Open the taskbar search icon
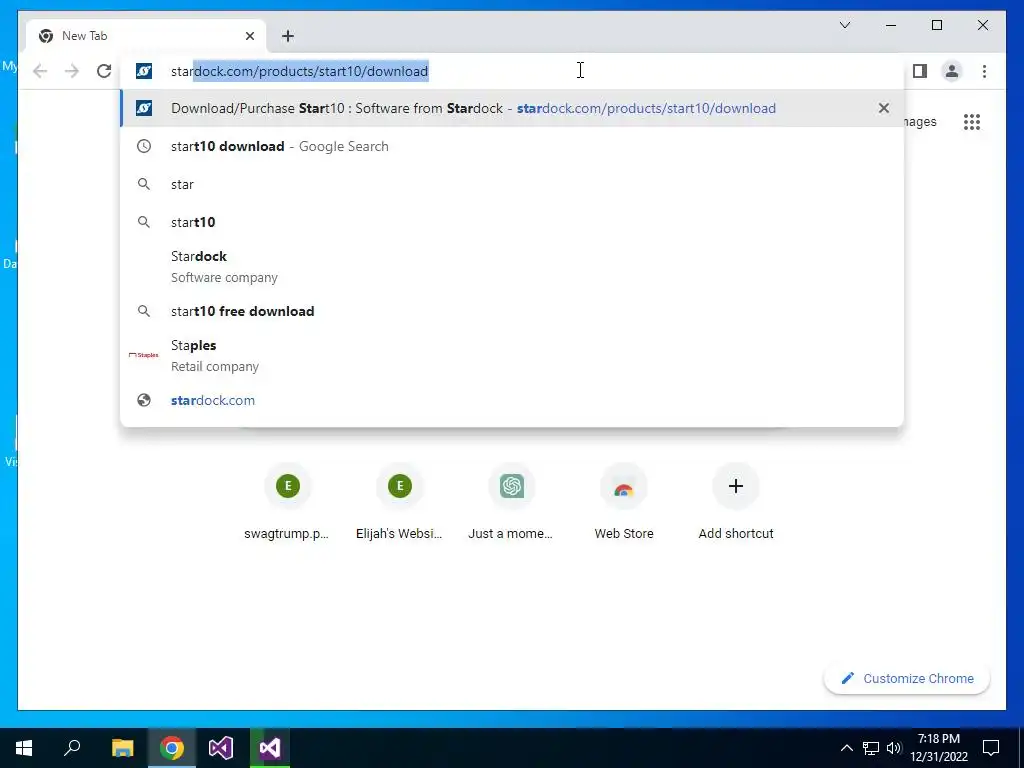 pos(72,748)
